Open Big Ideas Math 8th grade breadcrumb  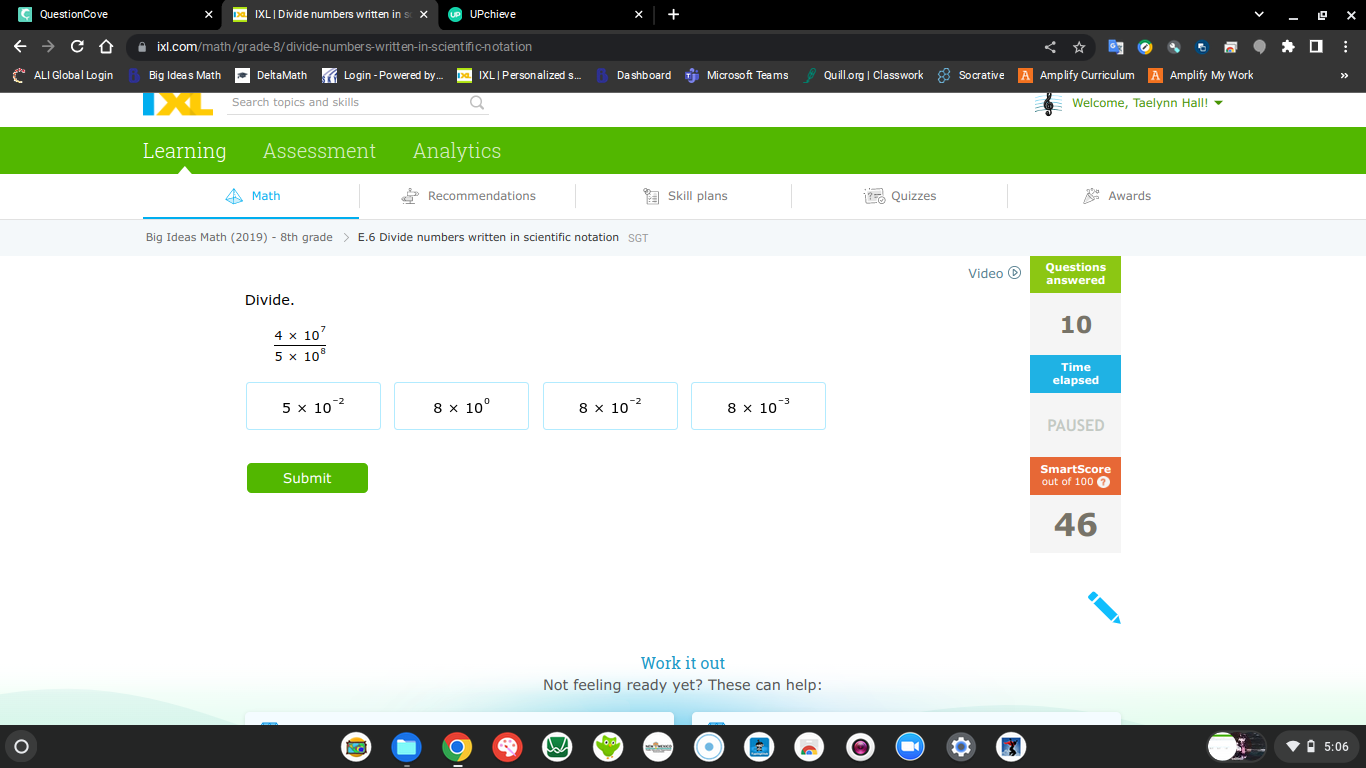coord(239,237)
